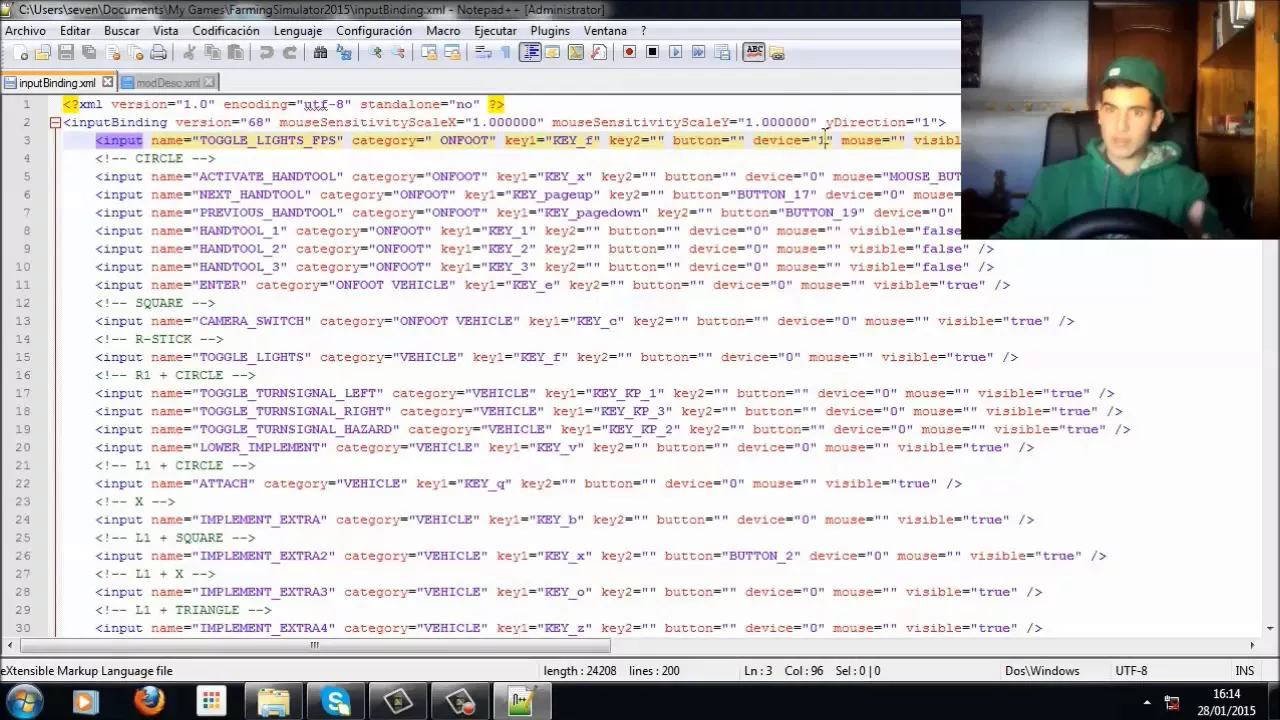The image size is (1280, 720).
Task: Click the ABC spell check icon
Action: 754,52
